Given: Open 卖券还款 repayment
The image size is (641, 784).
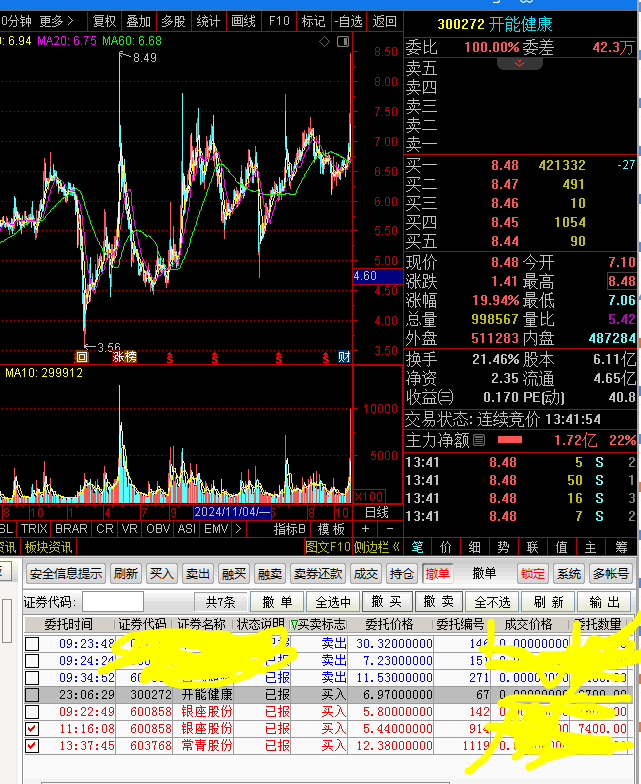Looking at the screenshot, I should [x=318, y=574].
